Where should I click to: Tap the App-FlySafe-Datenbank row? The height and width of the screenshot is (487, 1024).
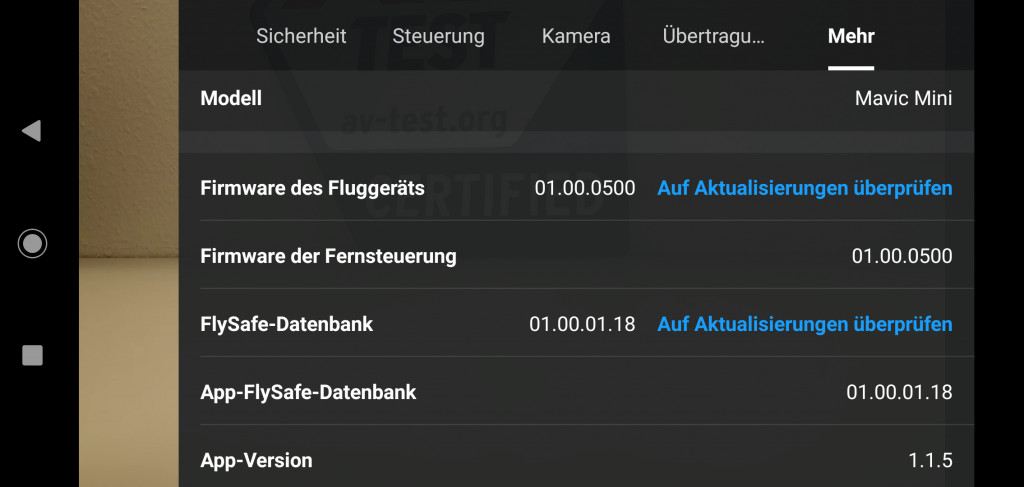point(576,392)
